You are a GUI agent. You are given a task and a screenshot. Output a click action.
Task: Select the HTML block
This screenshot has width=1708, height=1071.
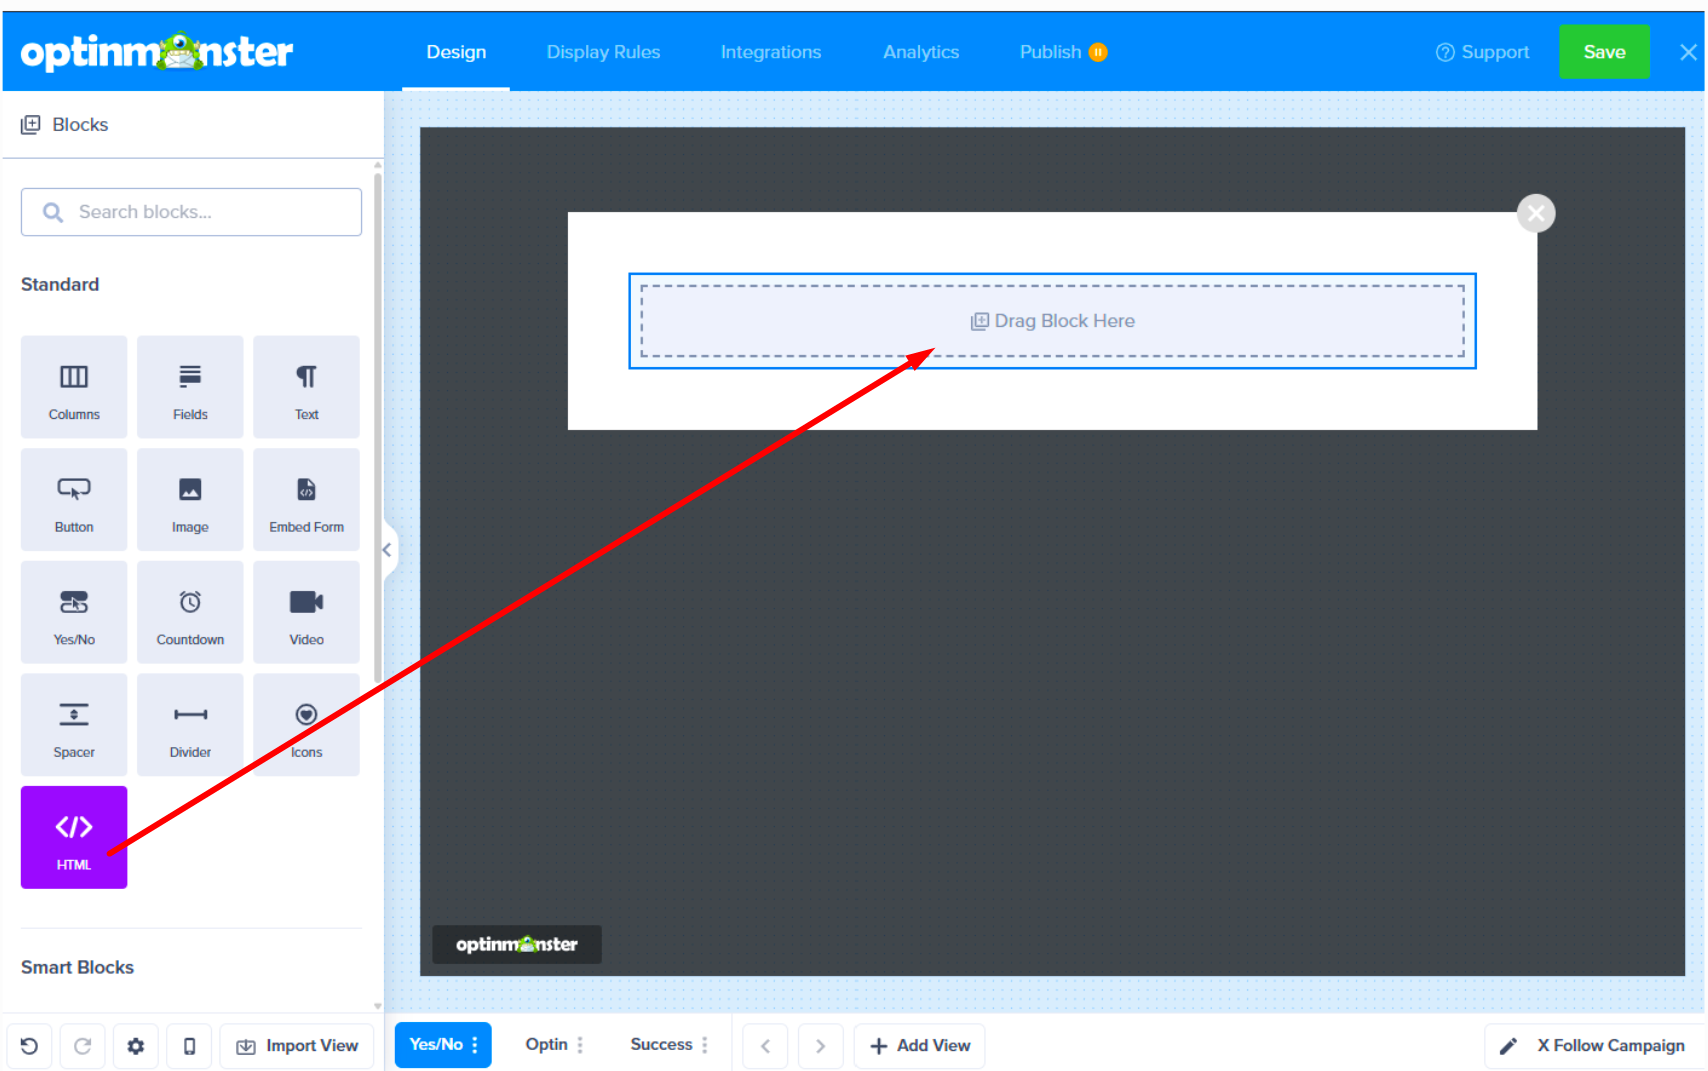[74, 837]
